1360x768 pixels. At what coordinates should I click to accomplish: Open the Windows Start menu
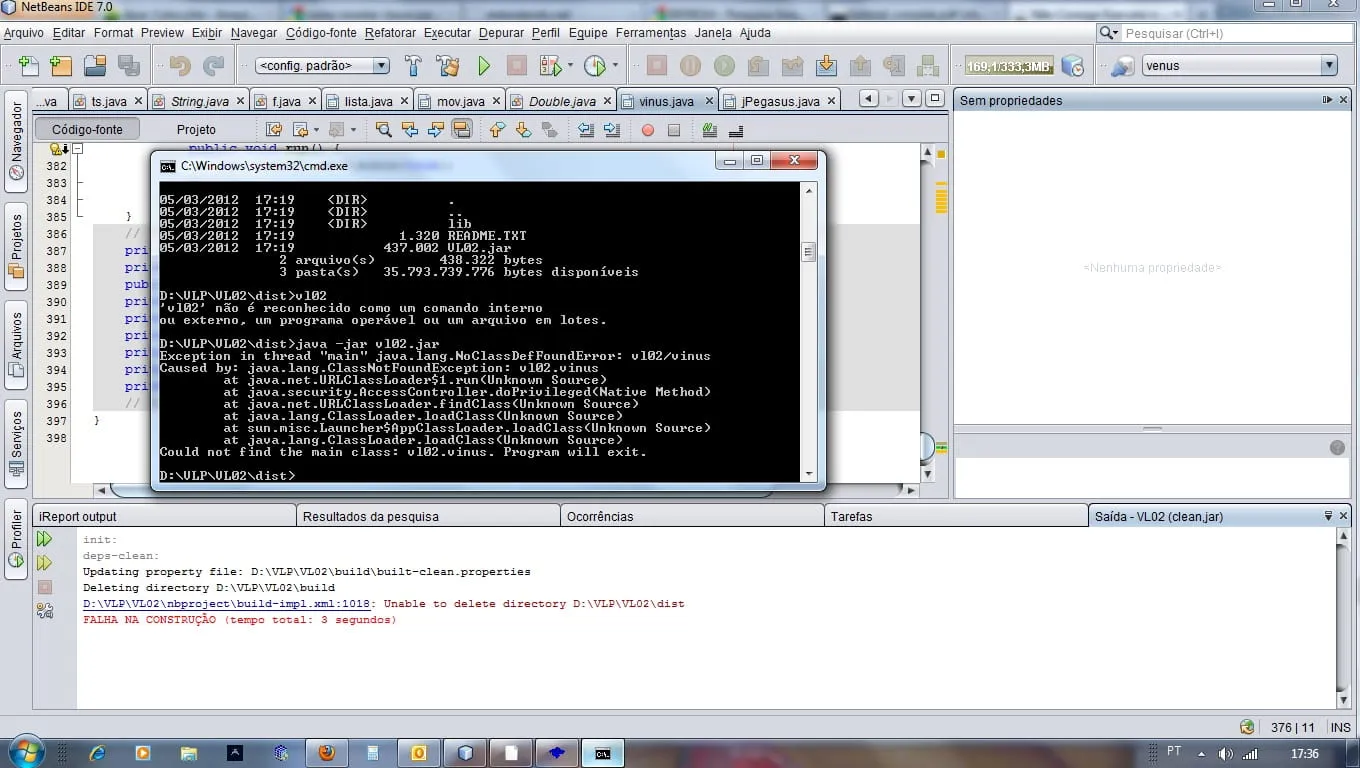point(25,752)
